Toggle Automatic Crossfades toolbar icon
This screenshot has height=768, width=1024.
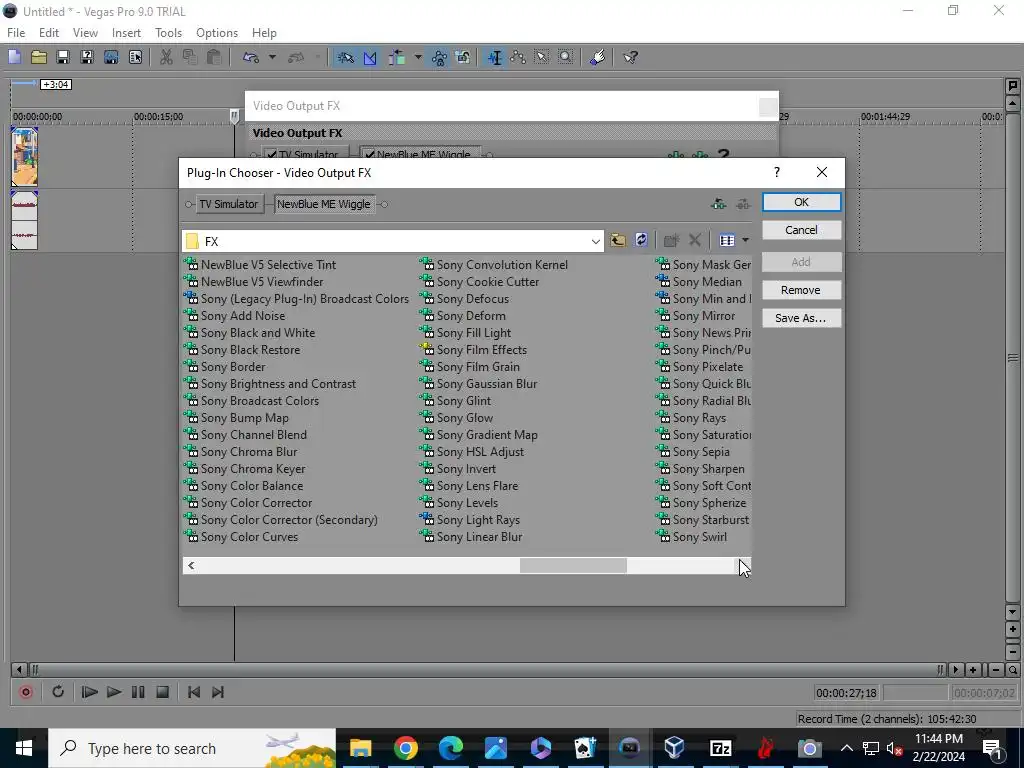click(370, 57)
